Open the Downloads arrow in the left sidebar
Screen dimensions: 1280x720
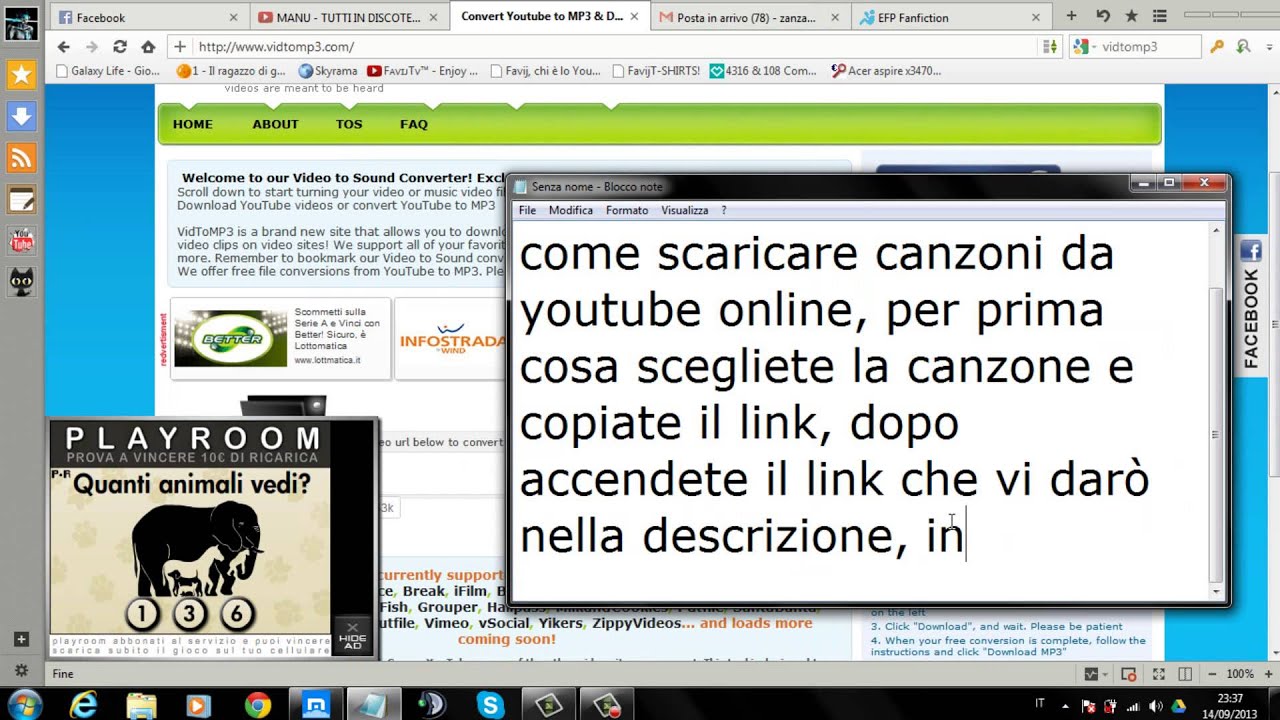(x=21, y=116)
